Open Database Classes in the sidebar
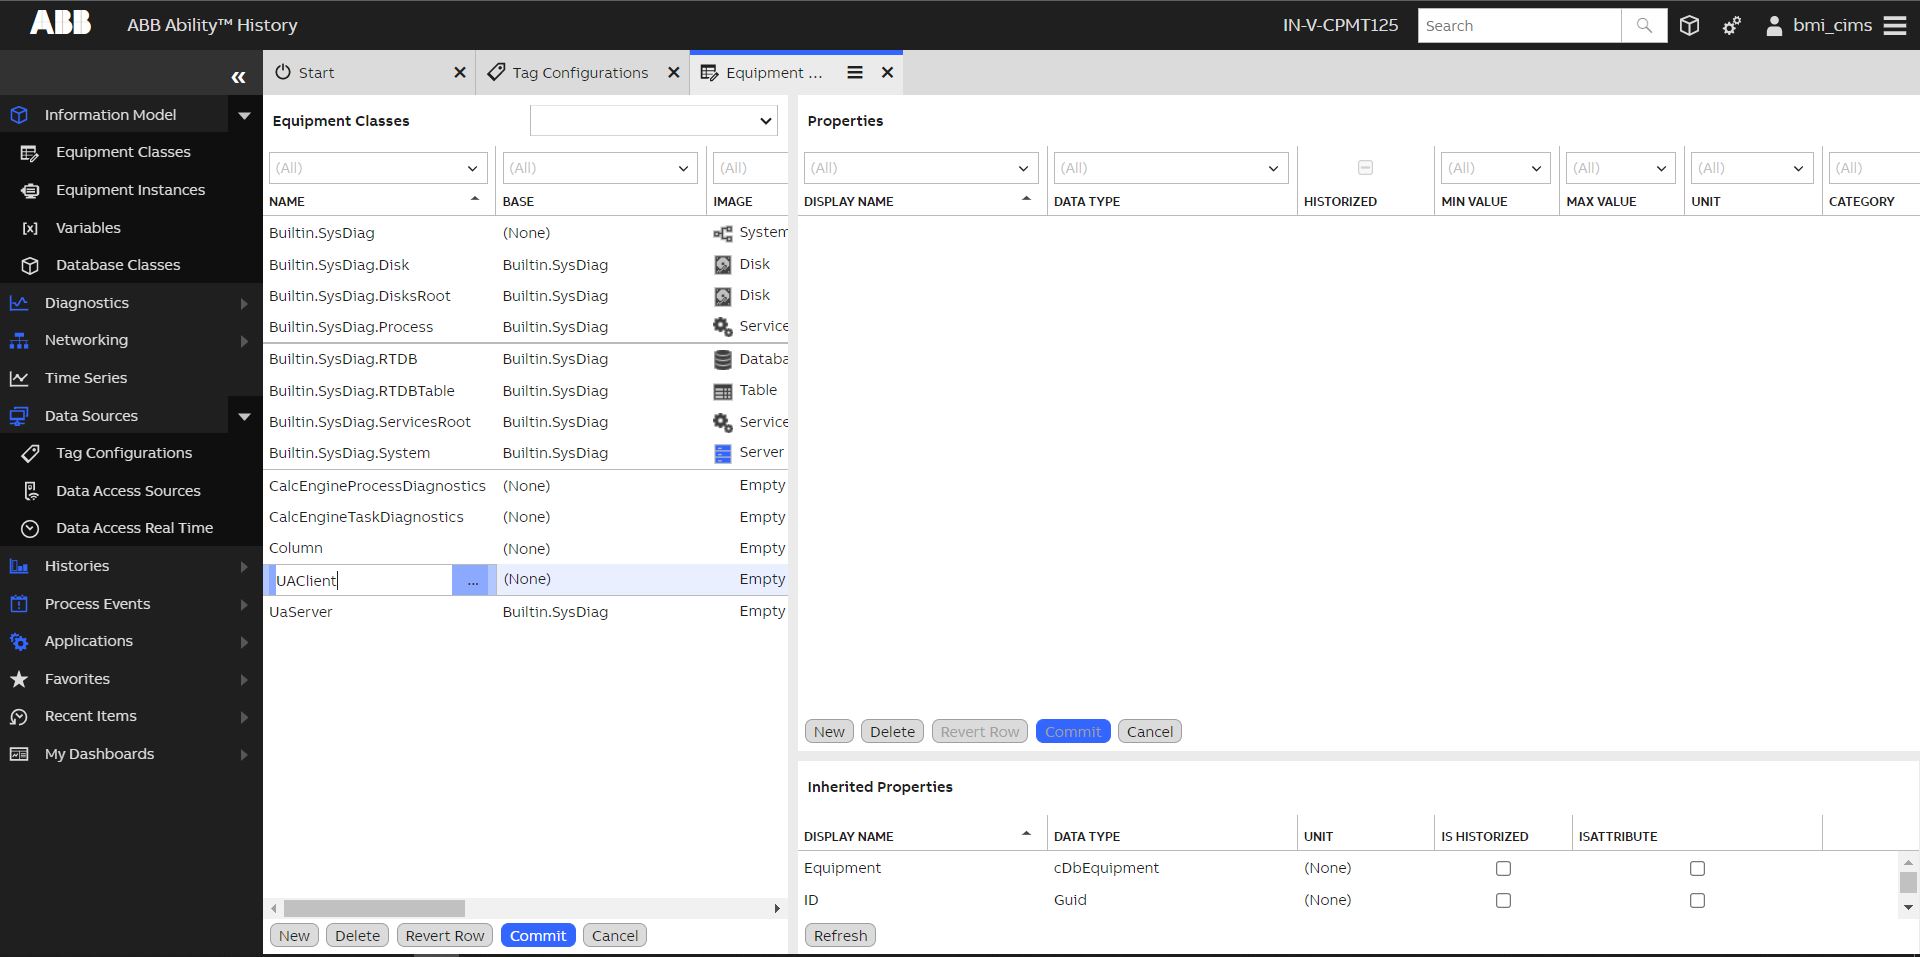The width and height of the screenshot is (1920, 957). [118, 265]
